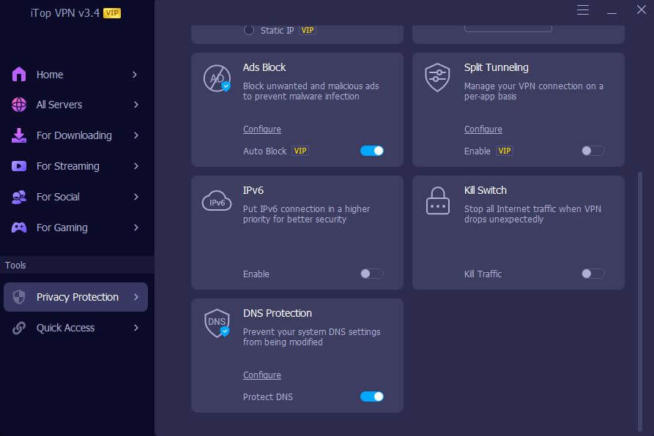Close the iTop VPN window
Image resolution: width=654 pixels, height=436 pixels.
(641, 10)
